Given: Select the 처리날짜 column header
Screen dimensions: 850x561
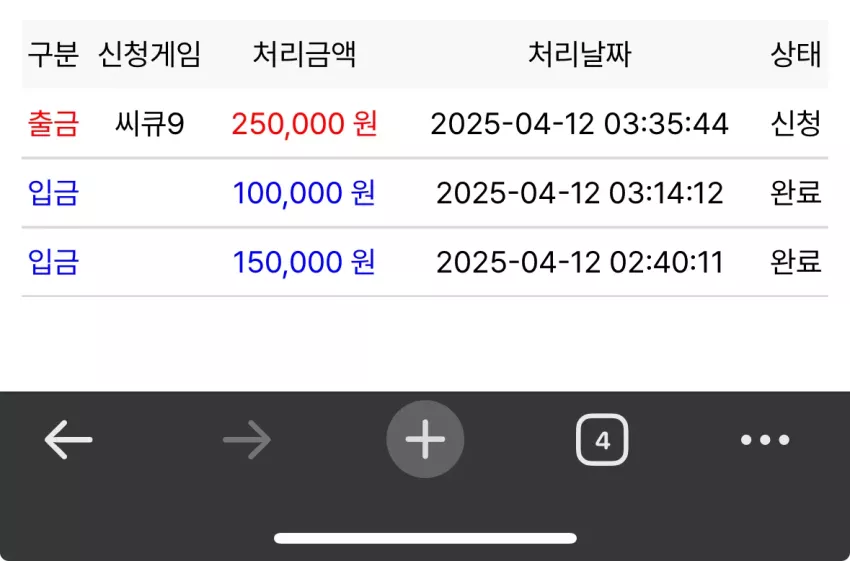Looking at the screenshot, I should [579, 54].
